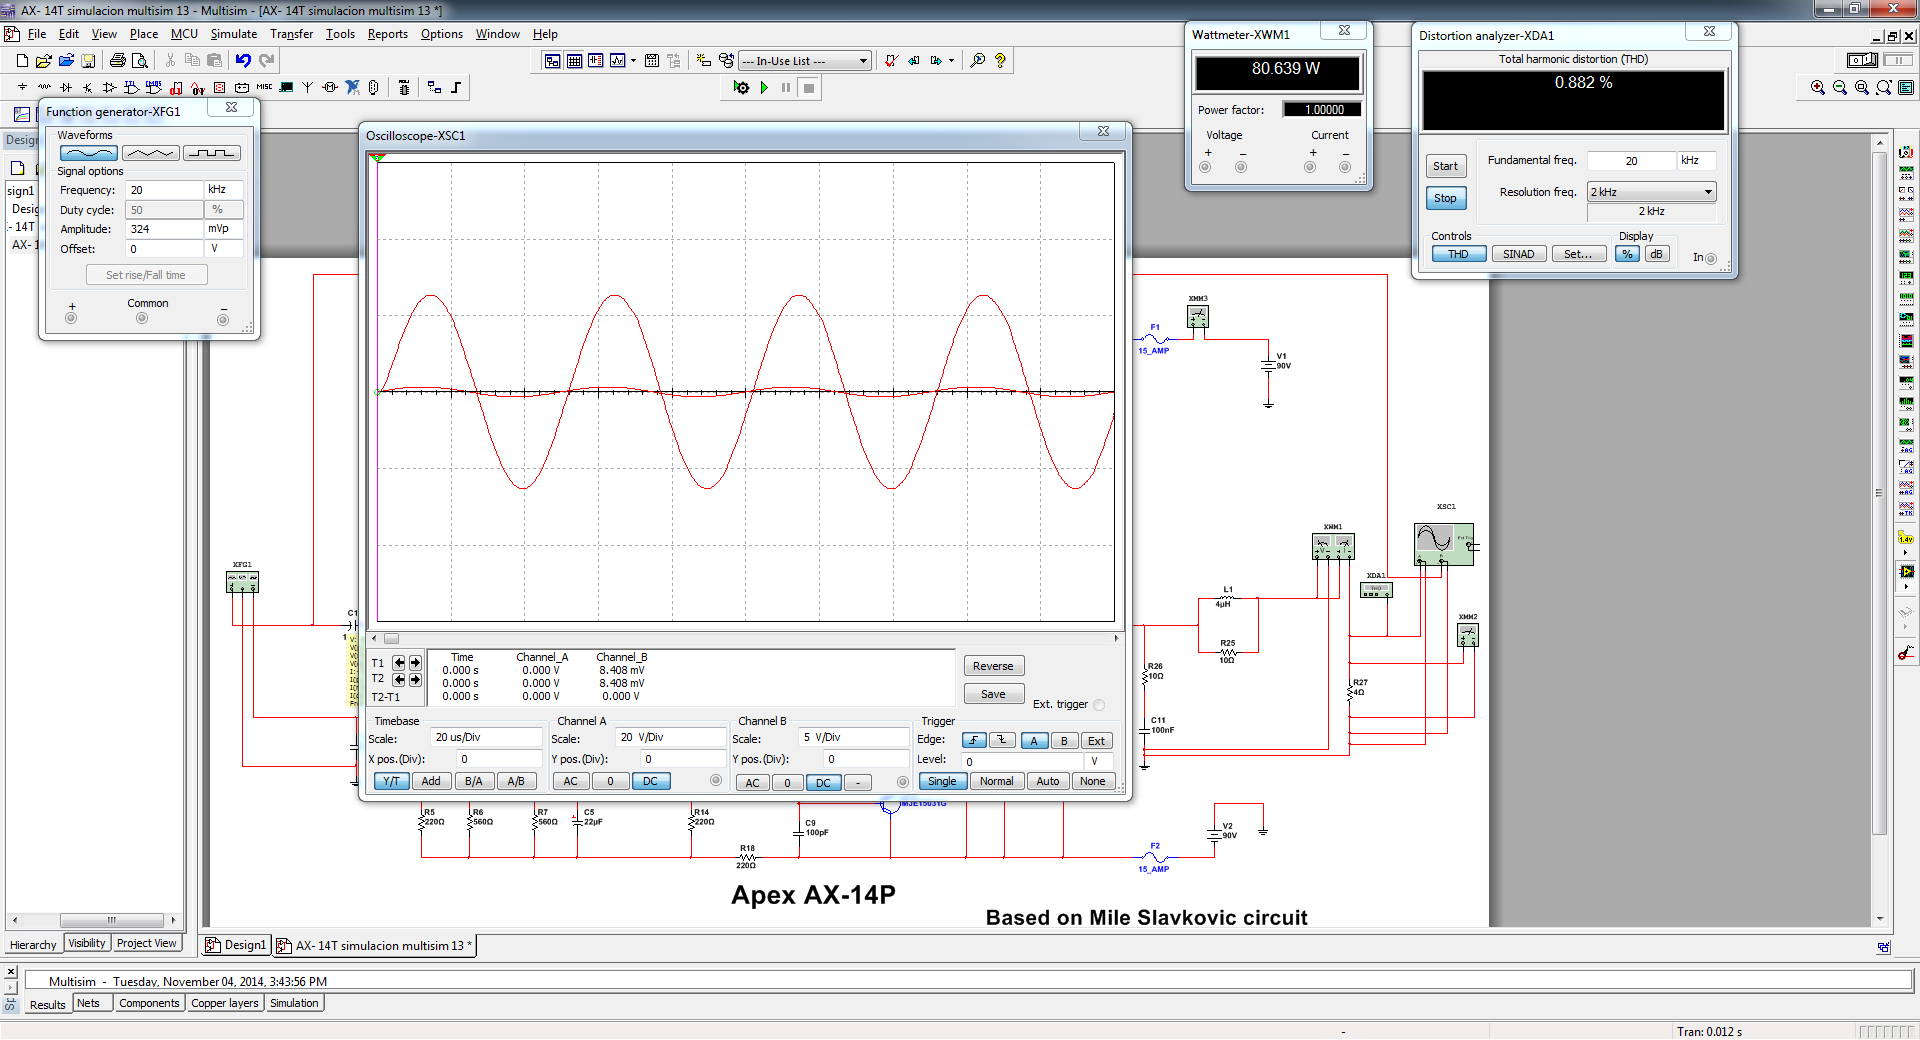Click the Save diskette icon
Viewport: 1920px width, 1040px height.
click(88, 61)
